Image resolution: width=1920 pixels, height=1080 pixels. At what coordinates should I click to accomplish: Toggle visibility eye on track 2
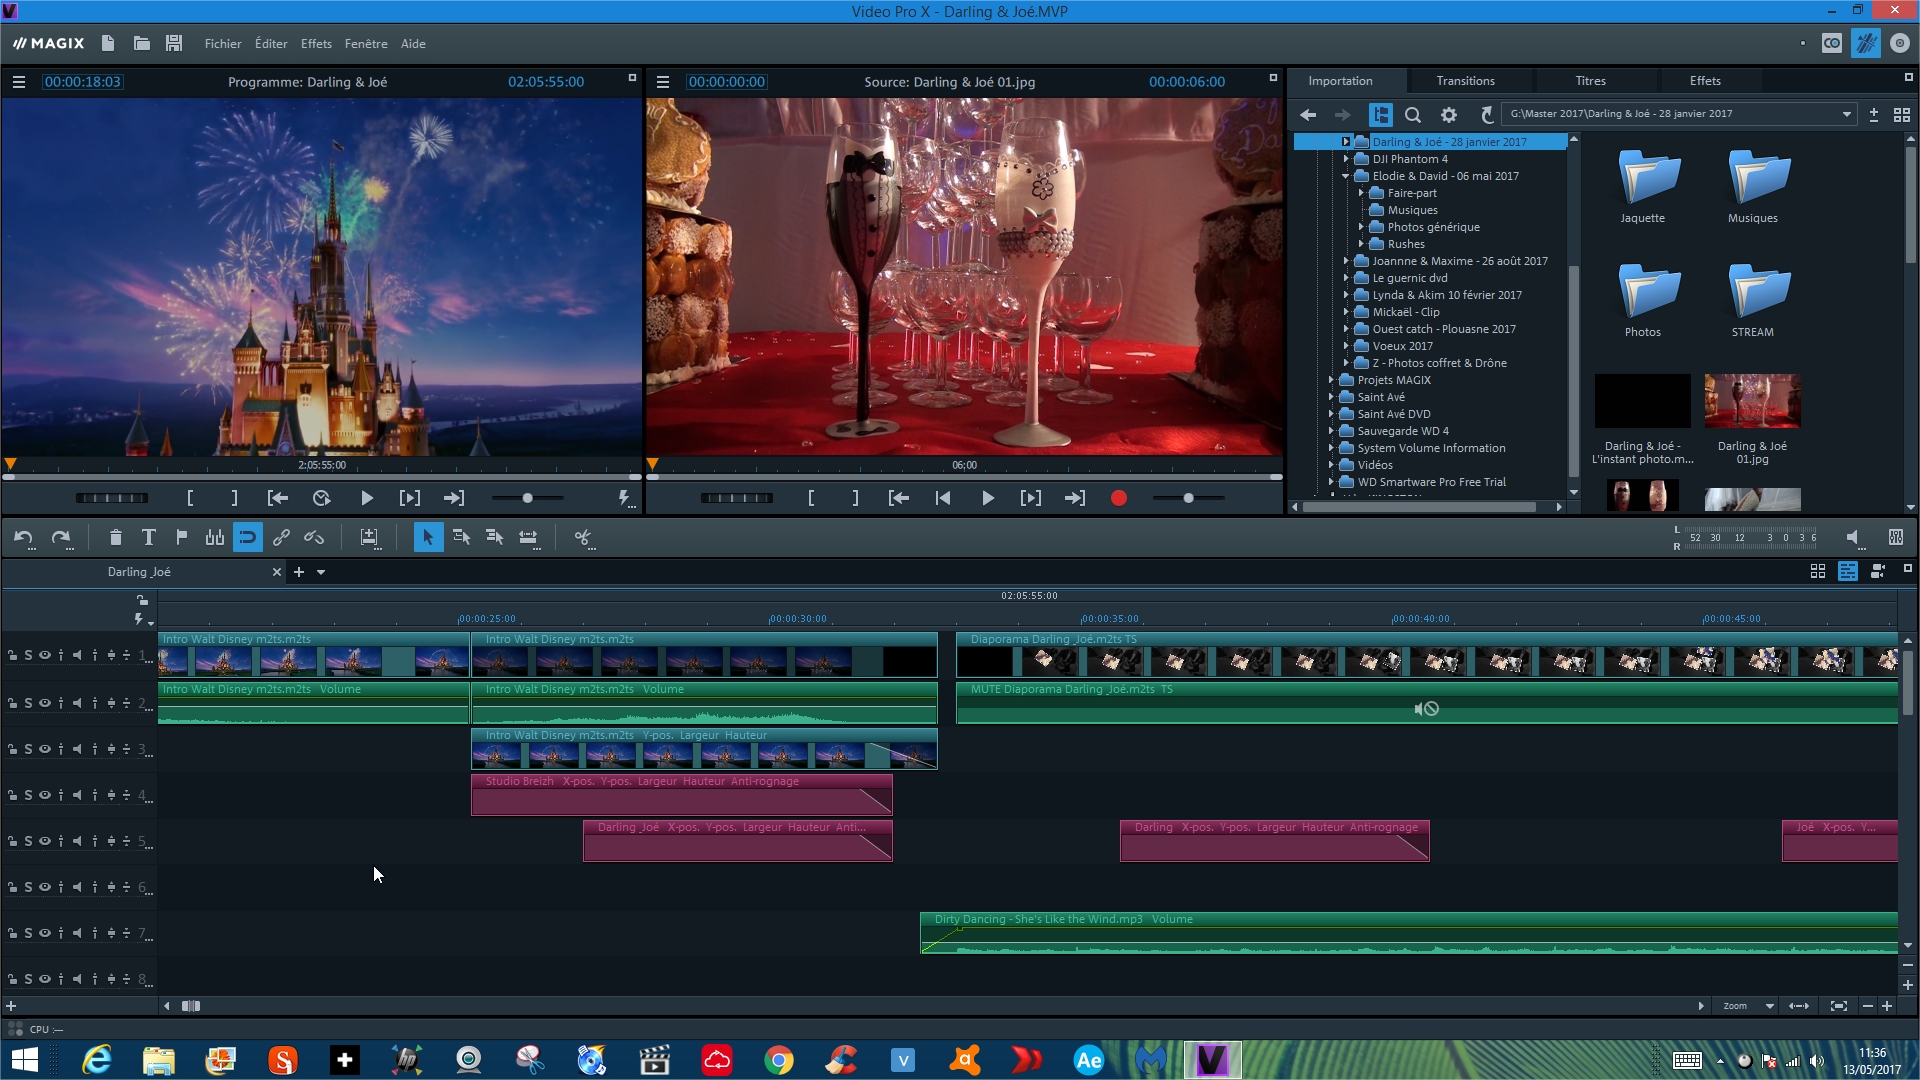[x=44, y=703]
